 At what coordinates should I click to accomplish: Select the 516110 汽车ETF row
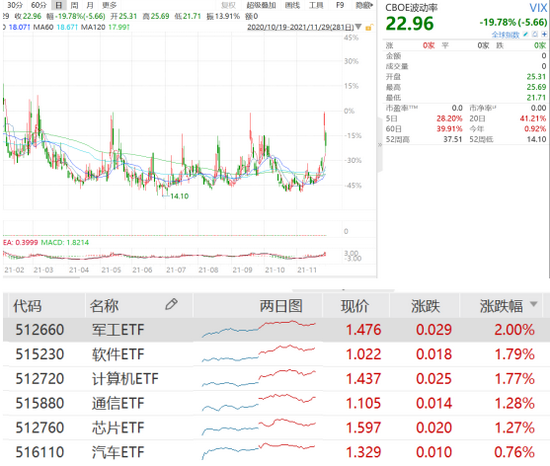tap(276, 452)
